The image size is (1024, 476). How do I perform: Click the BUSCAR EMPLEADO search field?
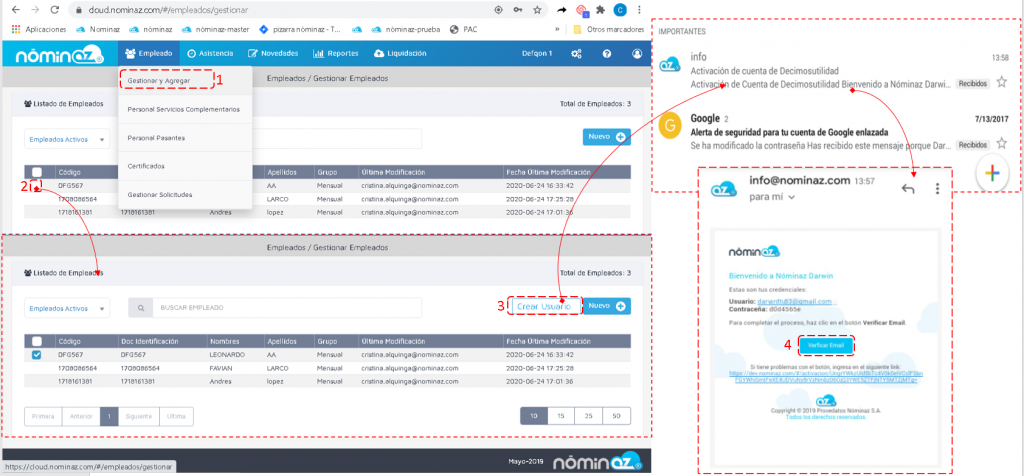(x=287, y=308)
